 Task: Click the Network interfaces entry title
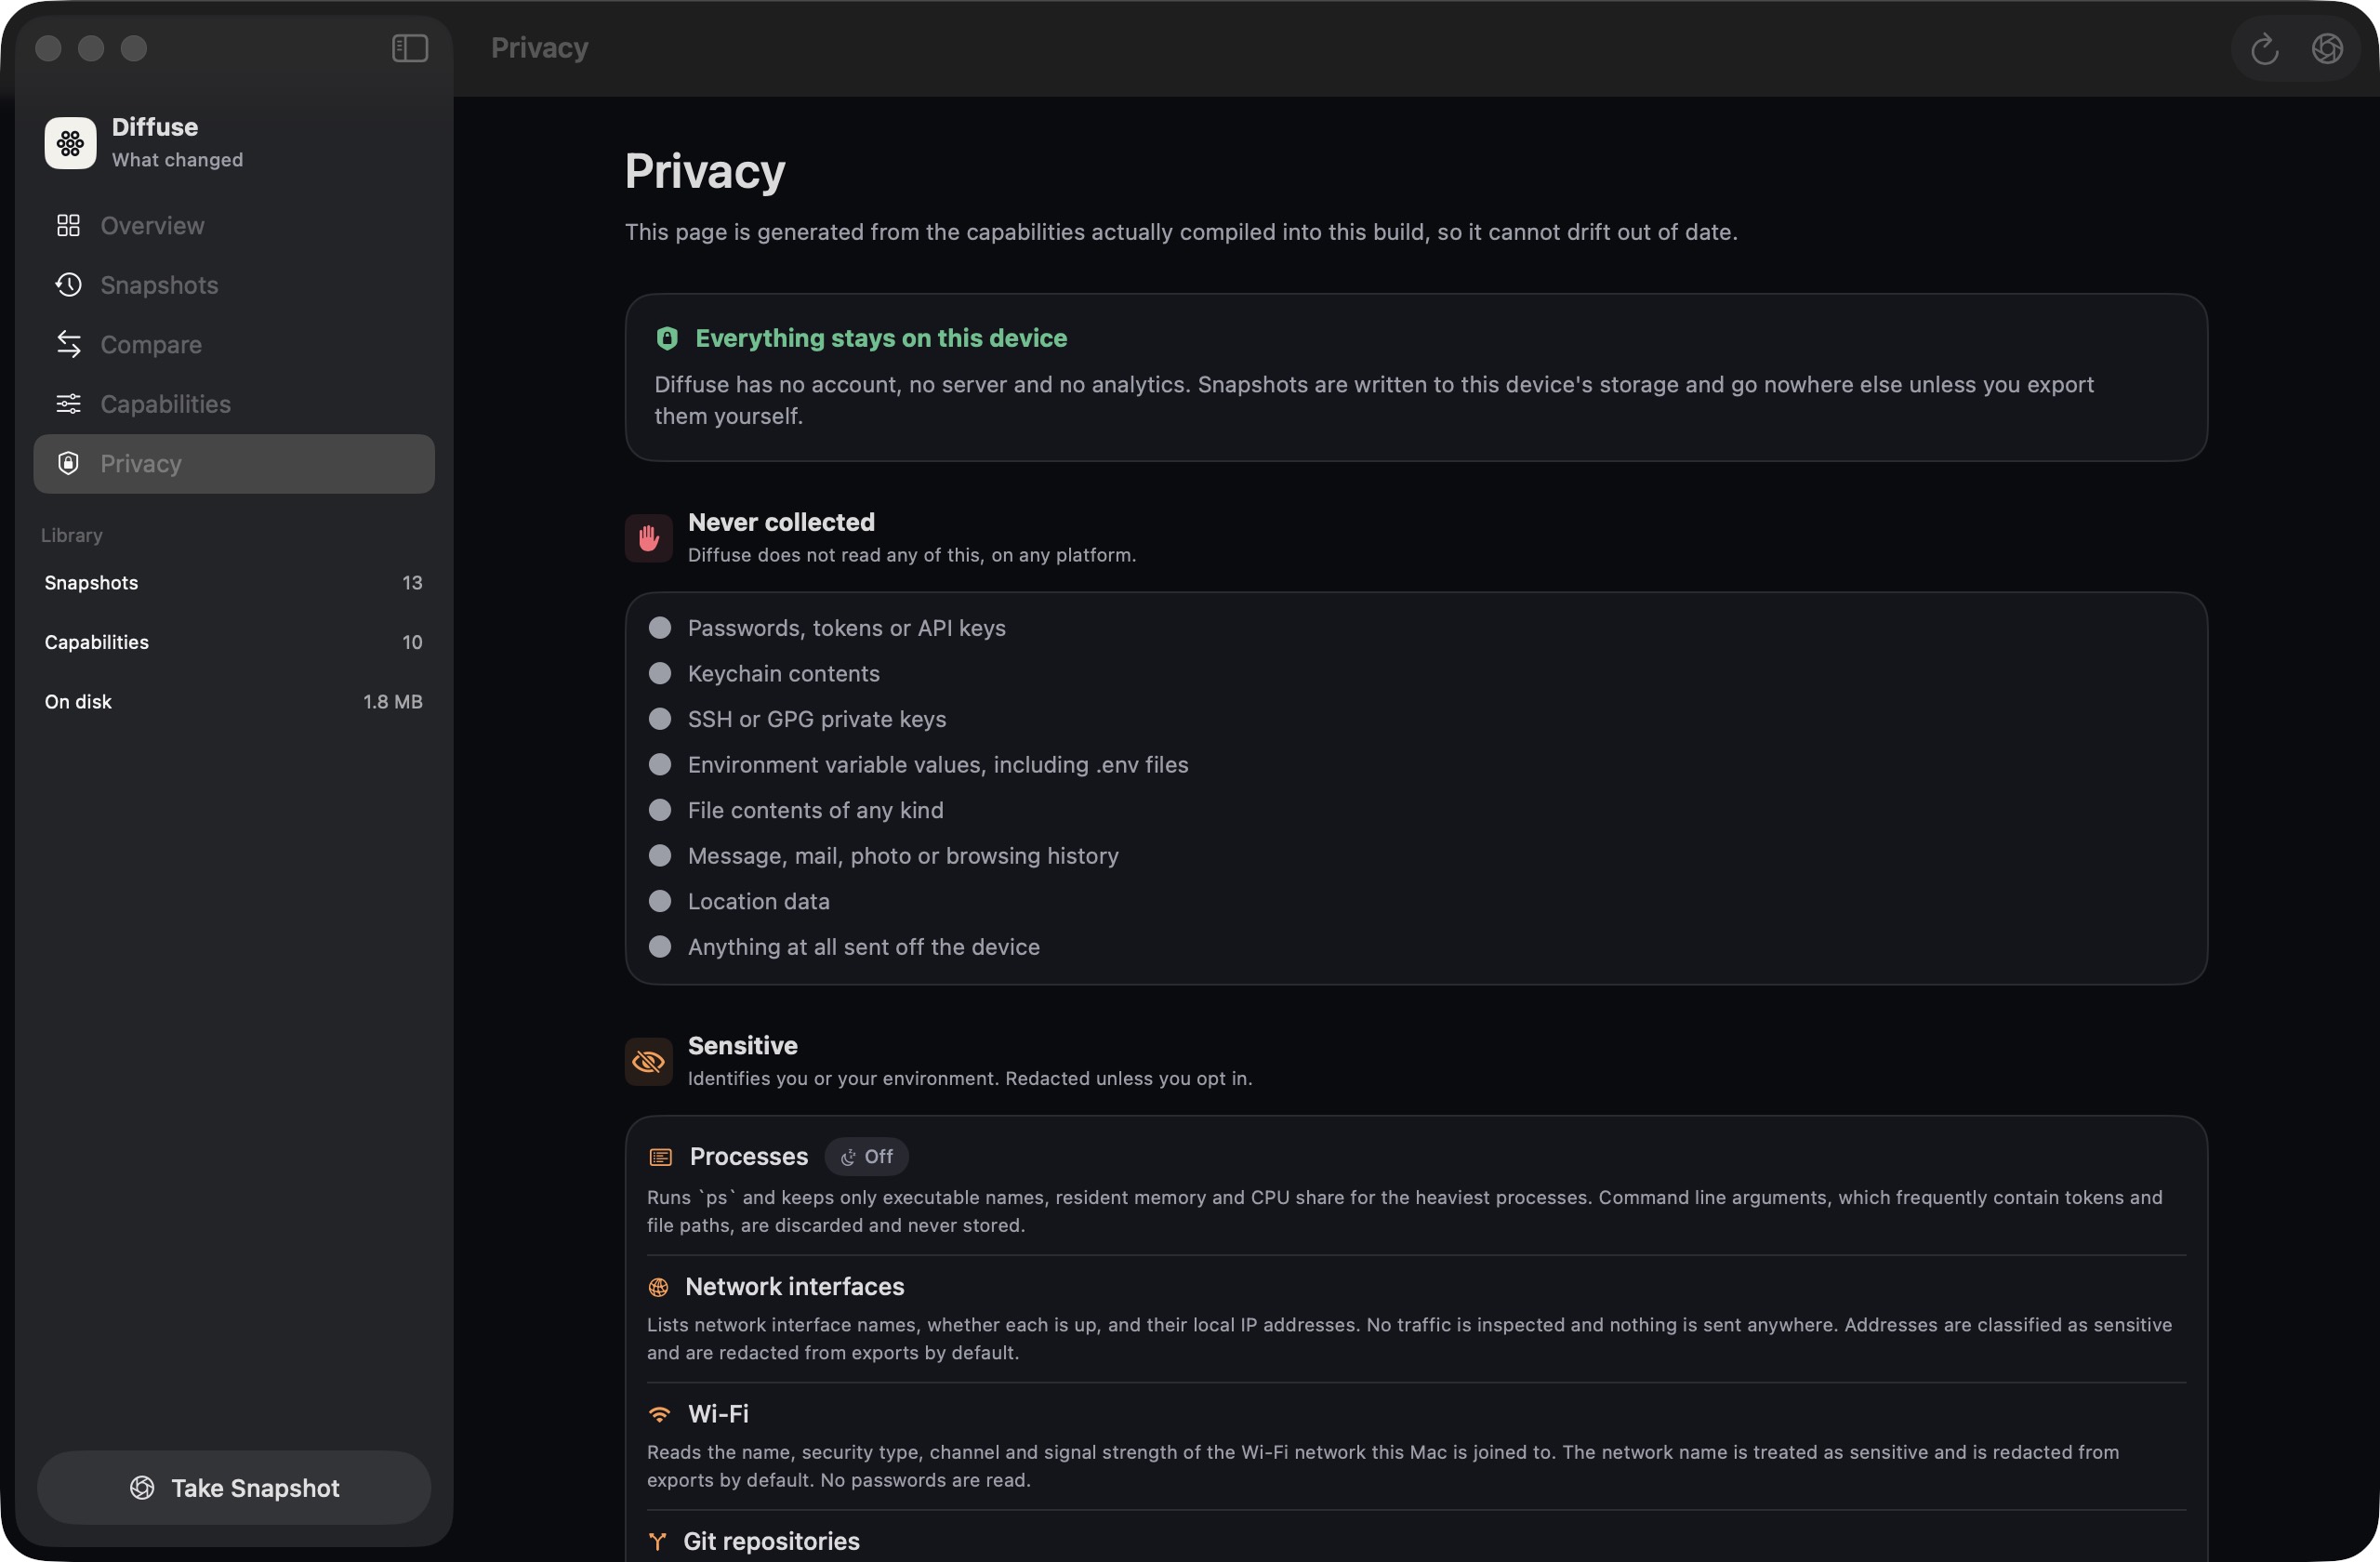[x=795, y=1287]
